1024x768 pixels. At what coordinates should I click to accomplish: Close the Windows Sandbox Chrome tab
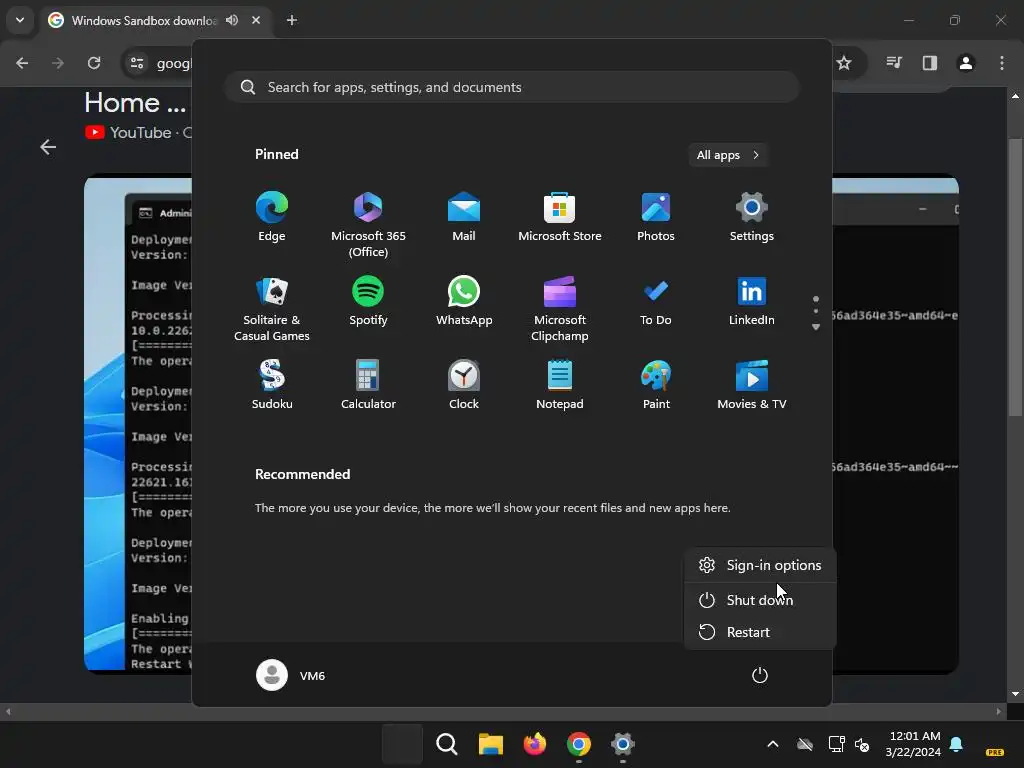click(256, 20)
